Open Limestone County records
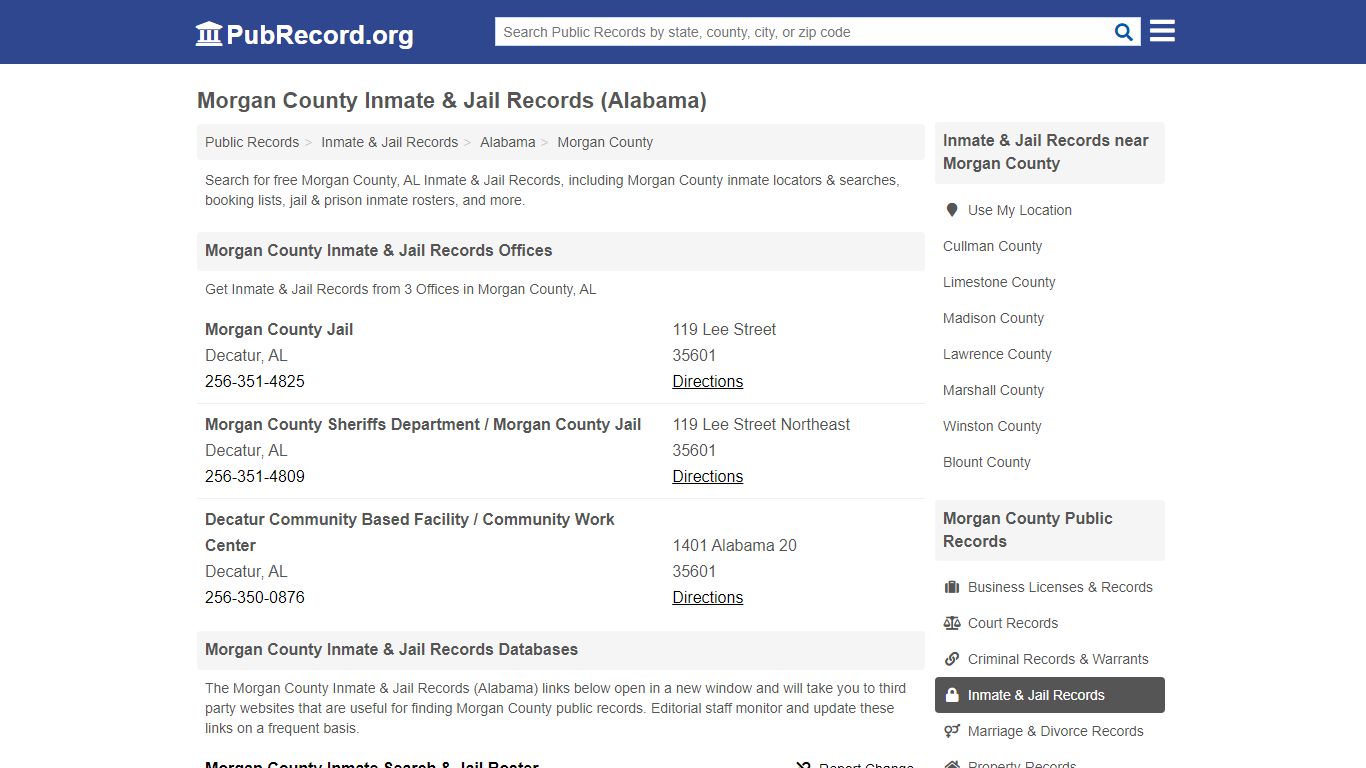This screenshot has height=768, width=1366. [999, 282]
